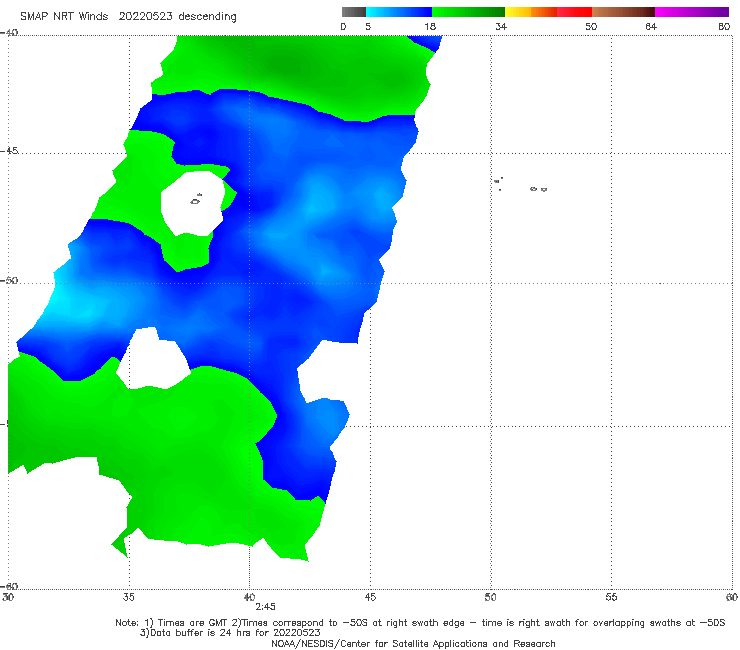Click the latitude axis label '-60'

9,586
